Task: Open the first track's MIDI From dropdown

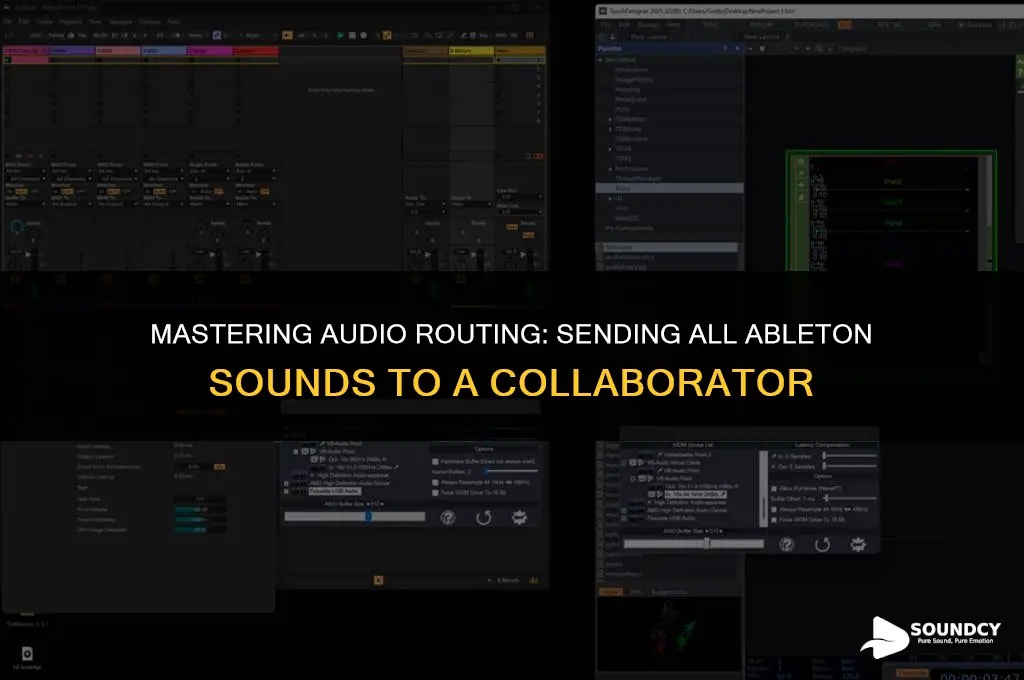Action: [25, 171]
